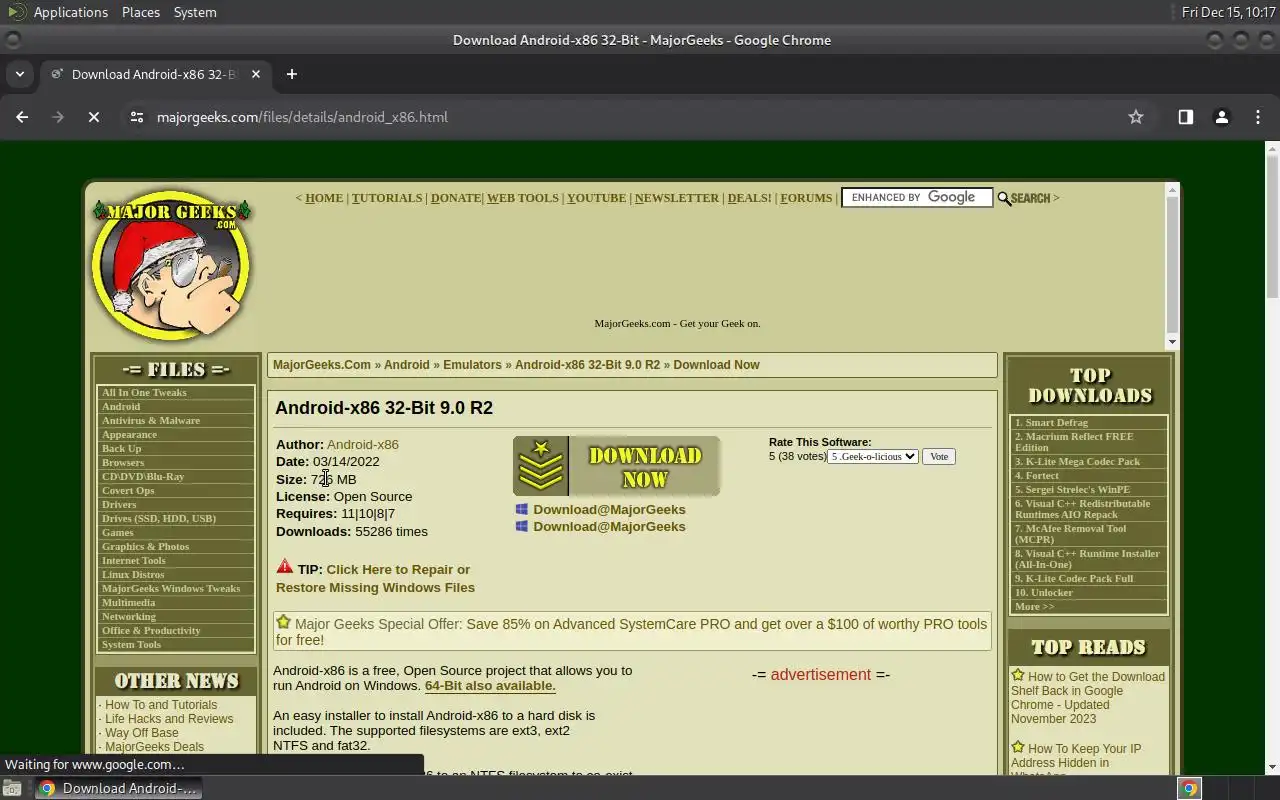Open Advanced SystemCare PRO special offer
1280x800 pixels.
click(x=632, y=632)
